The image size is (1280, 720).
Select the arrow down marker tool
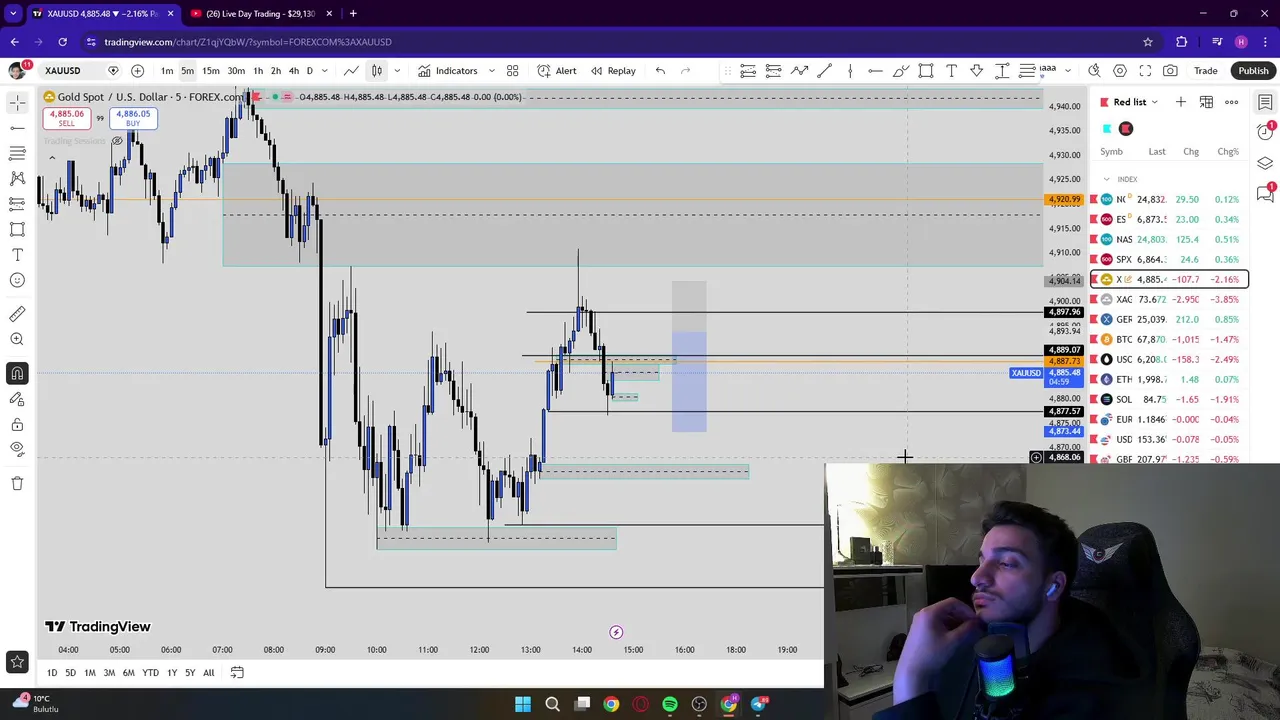pos(977,71)
